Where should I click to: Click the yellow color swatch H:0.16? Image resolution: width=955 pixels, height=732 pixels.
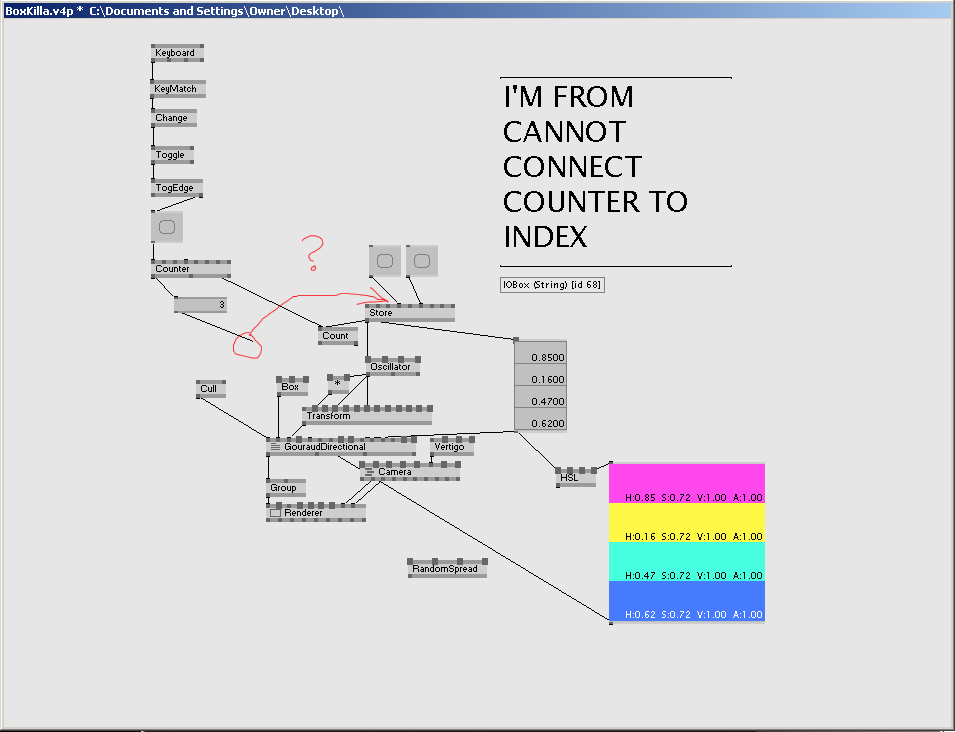coord(687,523)
